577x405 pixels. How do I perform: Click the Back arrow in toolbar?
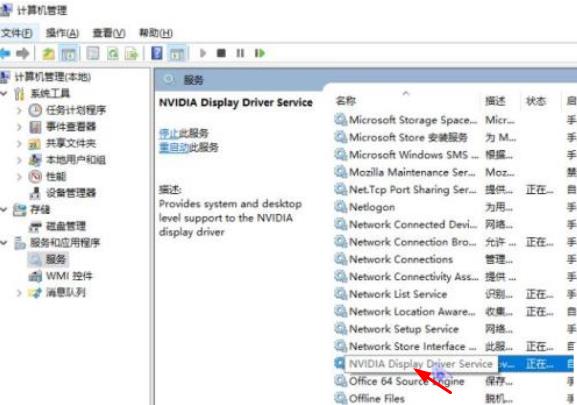tap(5, 54)
